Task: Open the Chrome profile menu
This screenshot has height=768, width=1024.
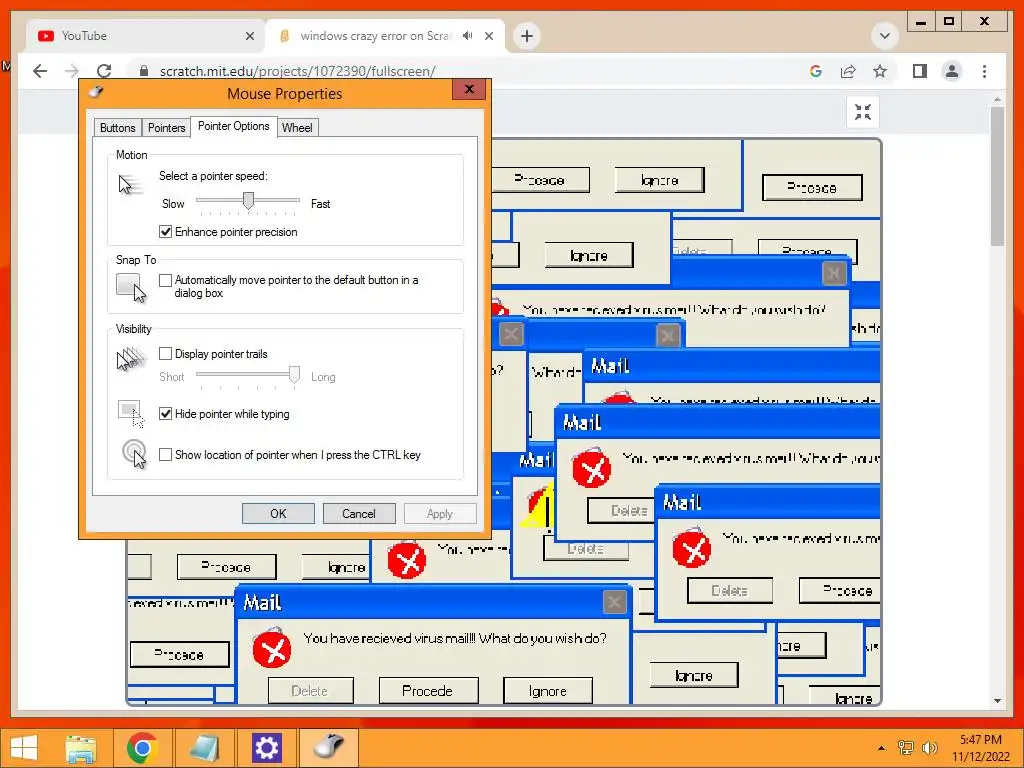Action: (x=952, y=71)
